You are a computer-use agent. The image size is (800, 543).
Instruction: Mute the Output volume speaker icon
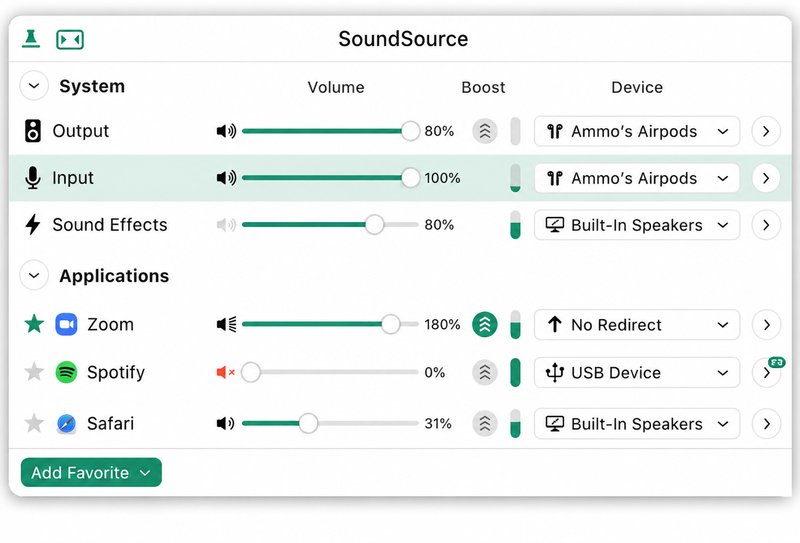tap(226, 131)
